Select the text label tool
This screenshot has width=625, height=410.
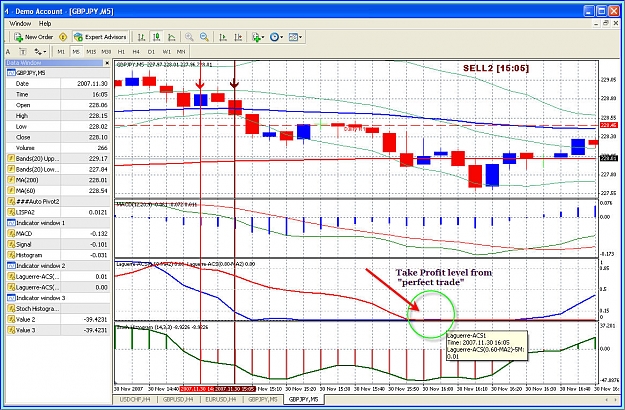[x=23, y=52]
